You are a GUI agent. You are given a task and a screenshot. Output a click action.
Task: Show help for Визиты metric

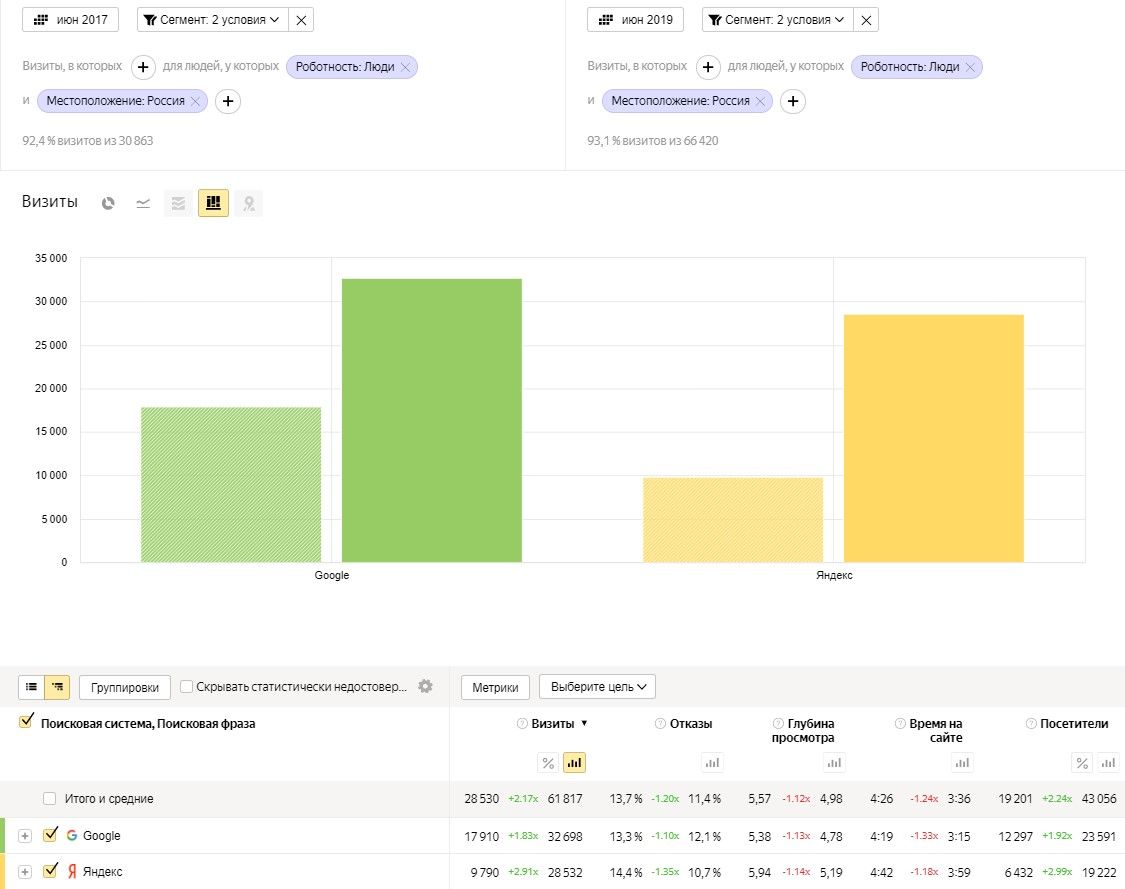click(522, 723)
